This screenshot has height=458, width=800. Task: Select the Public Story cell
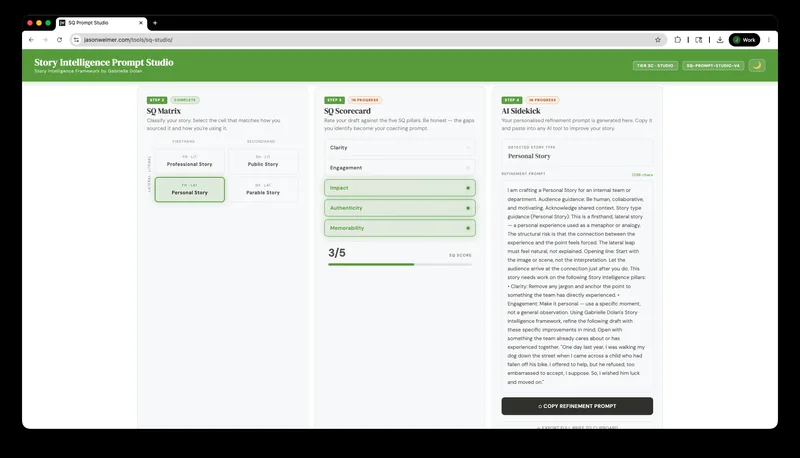pos(263,161)
